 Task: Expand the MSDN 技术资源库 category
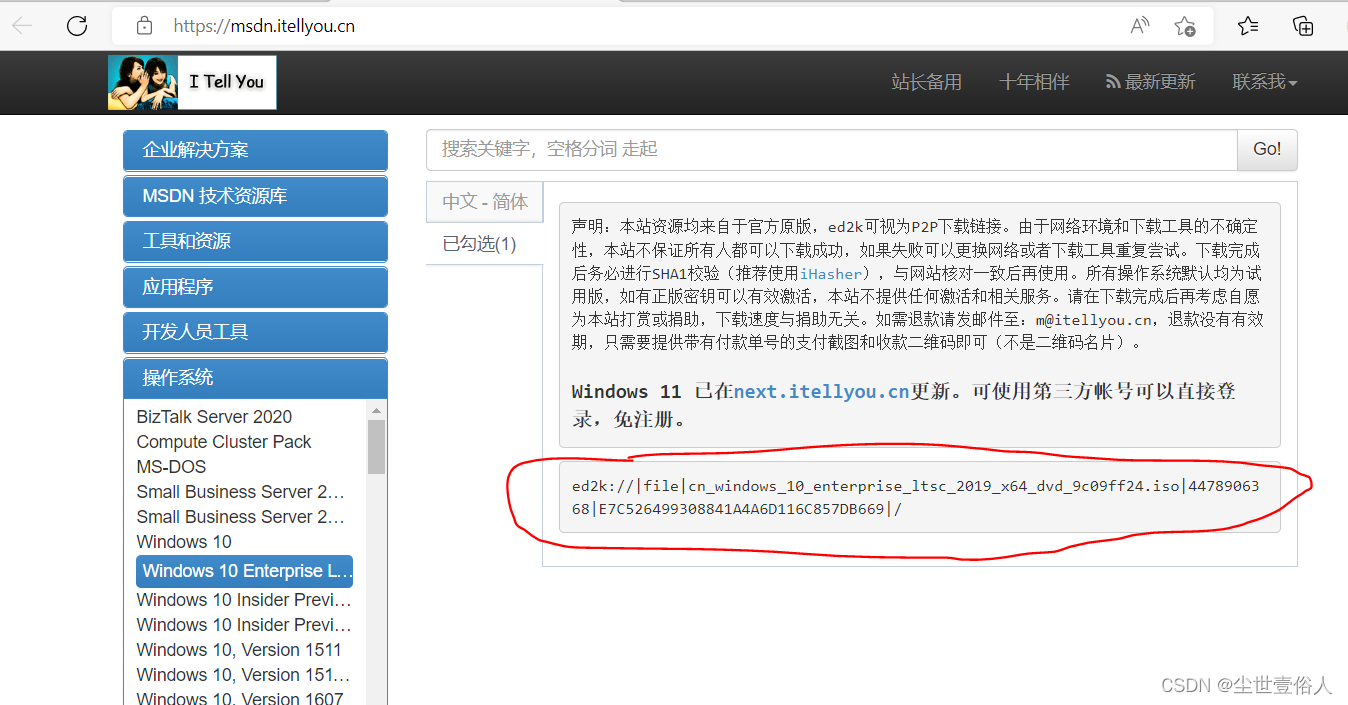255,196
